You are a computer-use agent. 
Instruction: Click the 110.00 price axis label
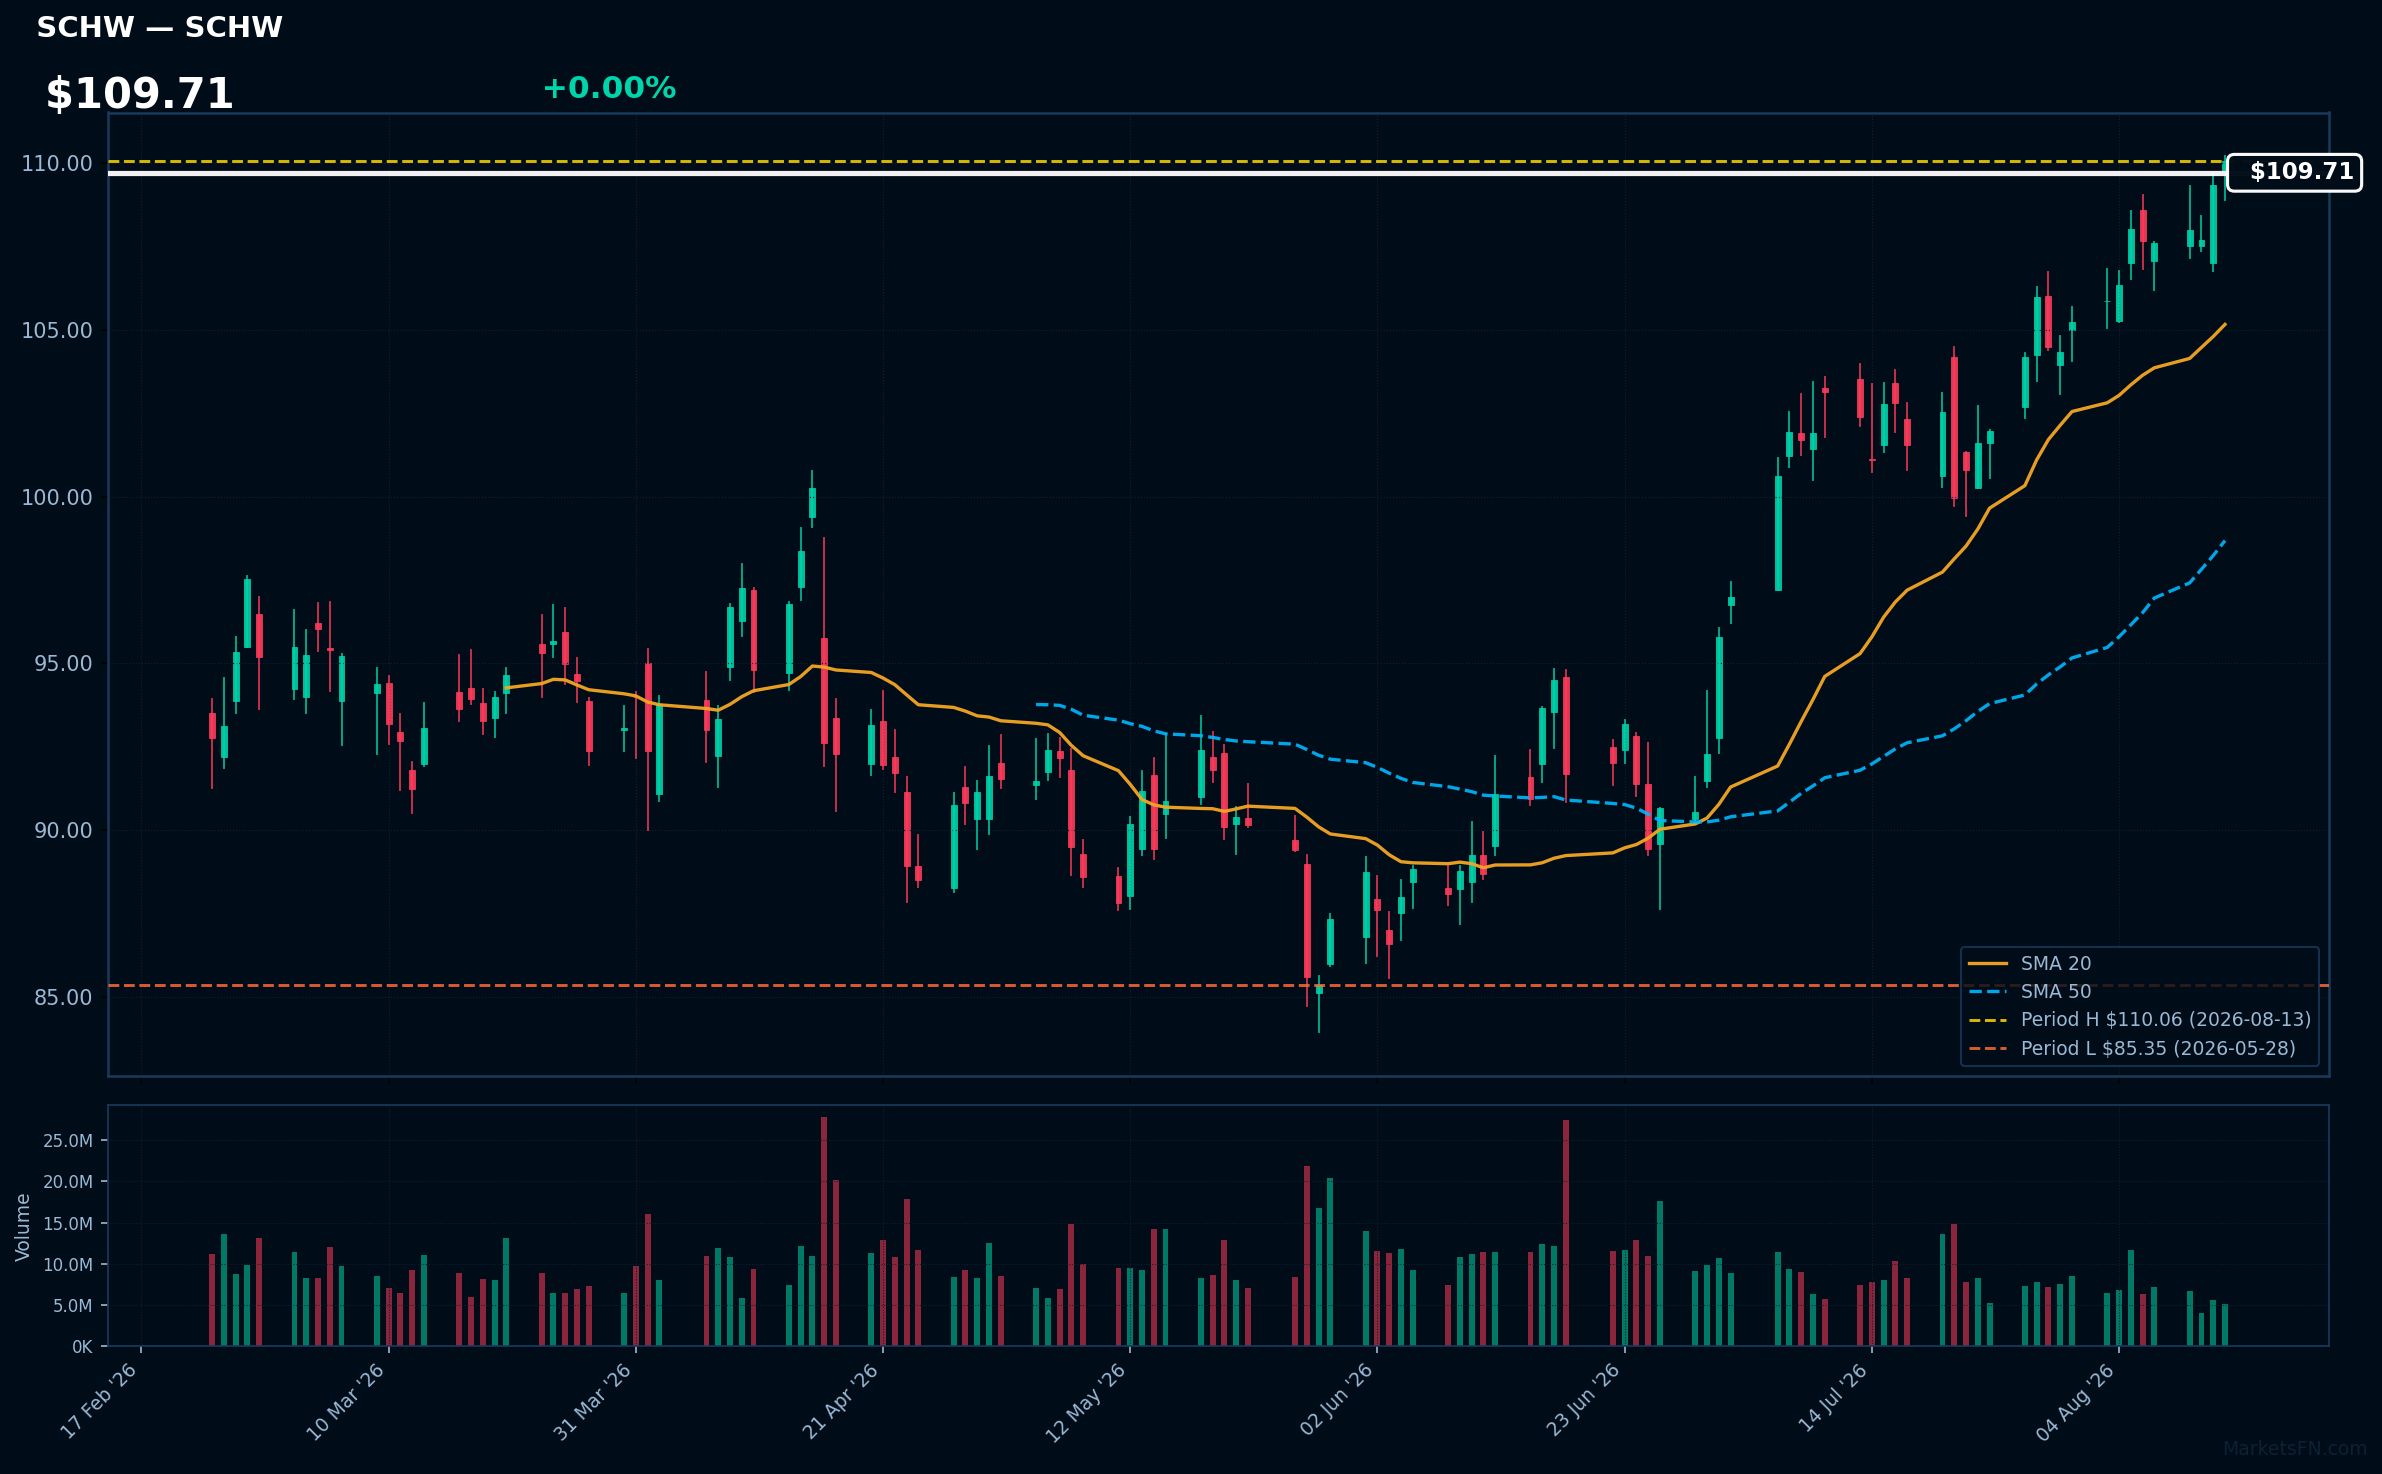57,164
